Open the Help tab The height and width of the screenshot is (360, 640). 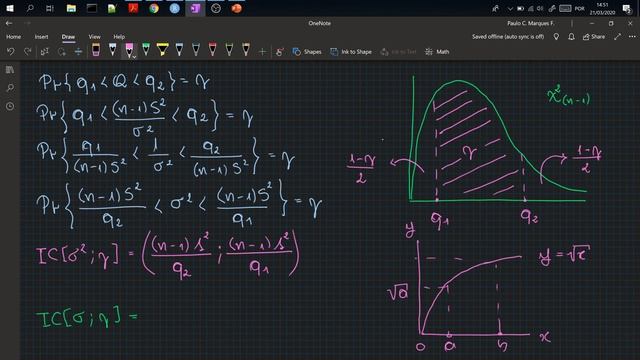(x=119, y=37)
